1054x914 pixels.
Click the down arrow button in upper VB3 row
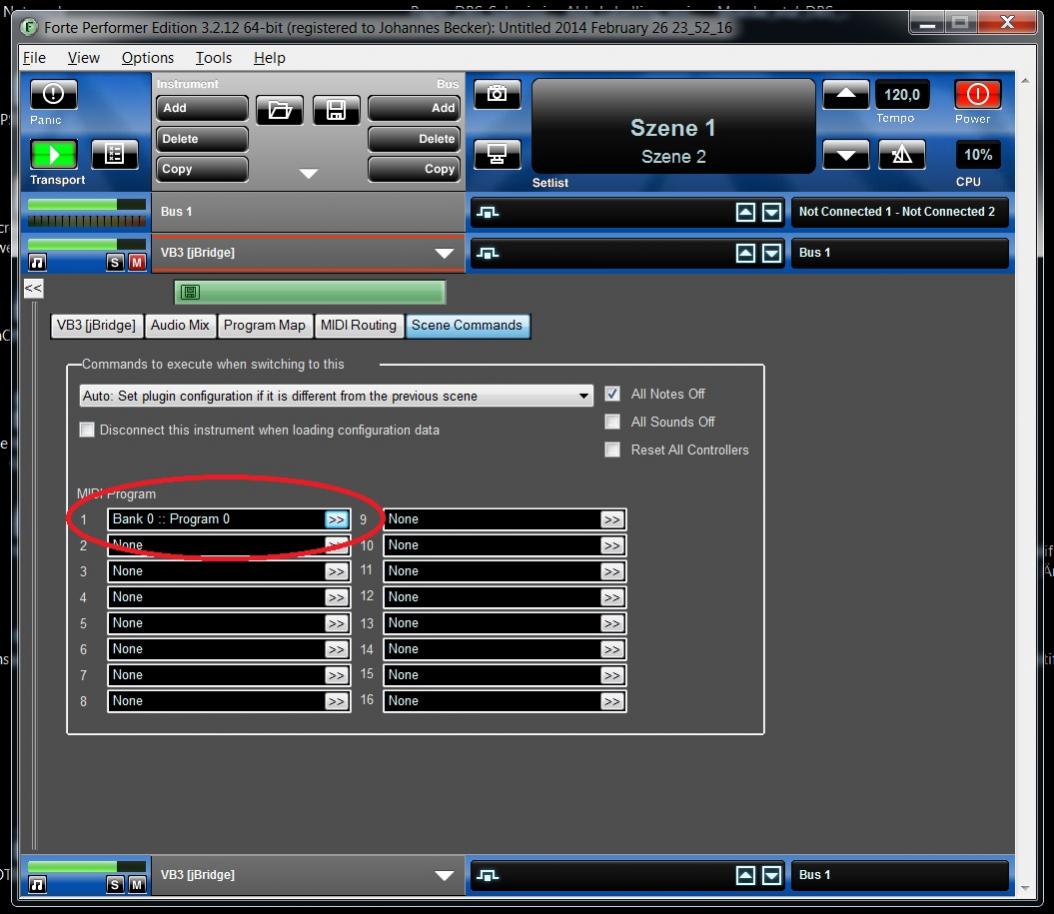[772, 253]
